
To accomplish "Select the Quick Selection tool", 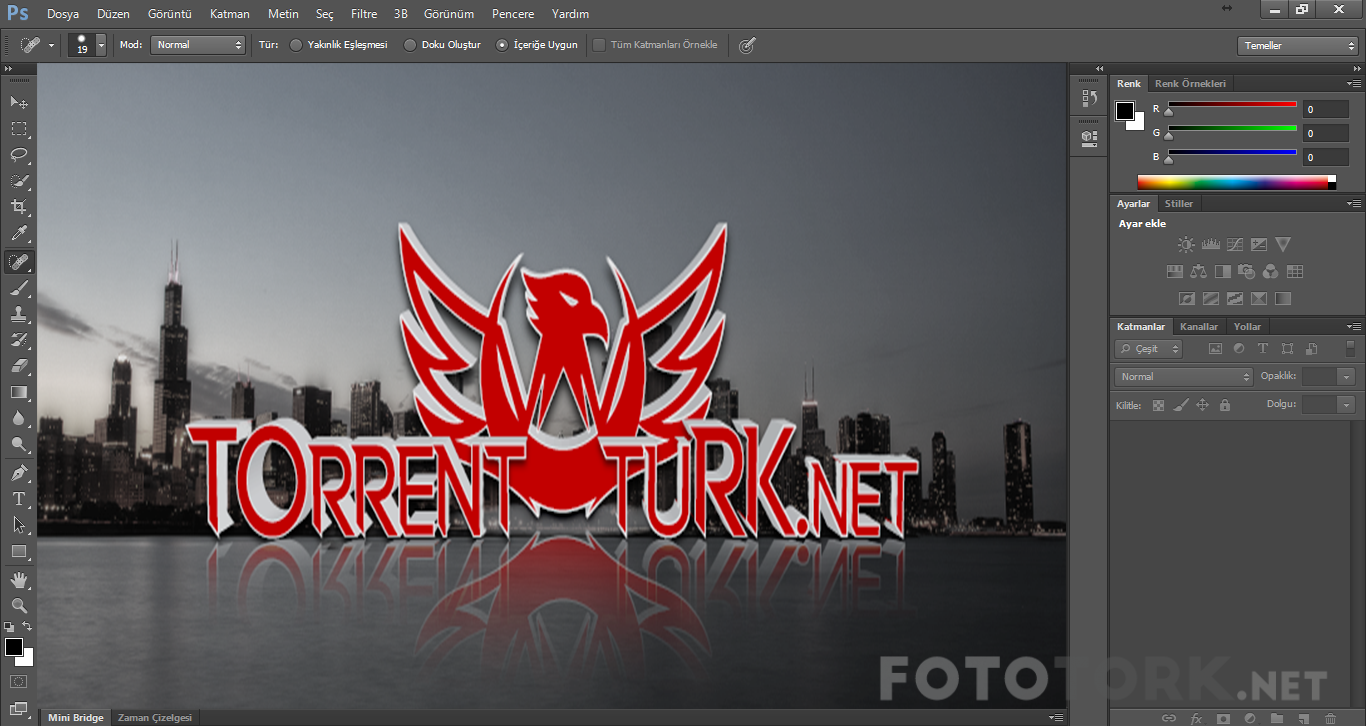I will [x=19, y=181].
